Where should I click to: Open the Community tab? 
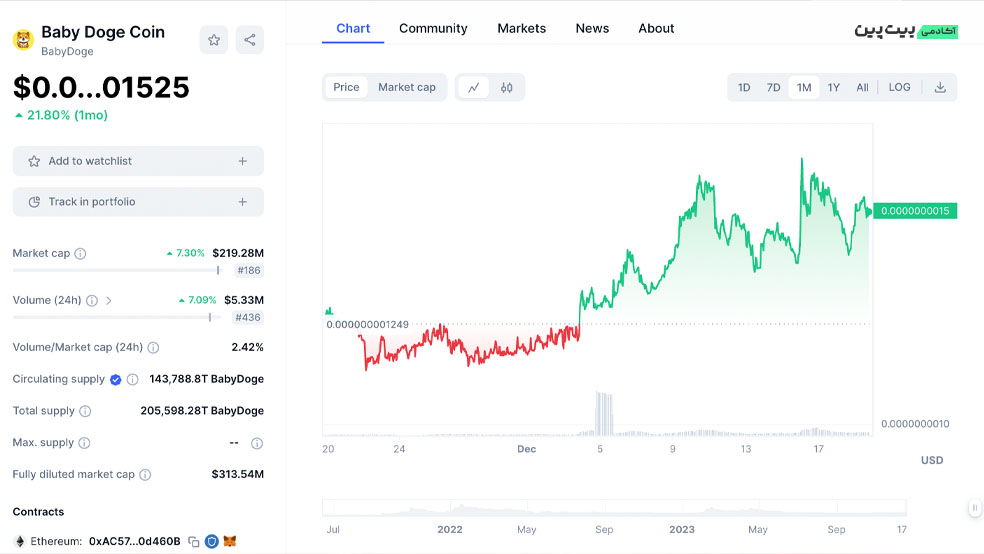tap(433, 28)
